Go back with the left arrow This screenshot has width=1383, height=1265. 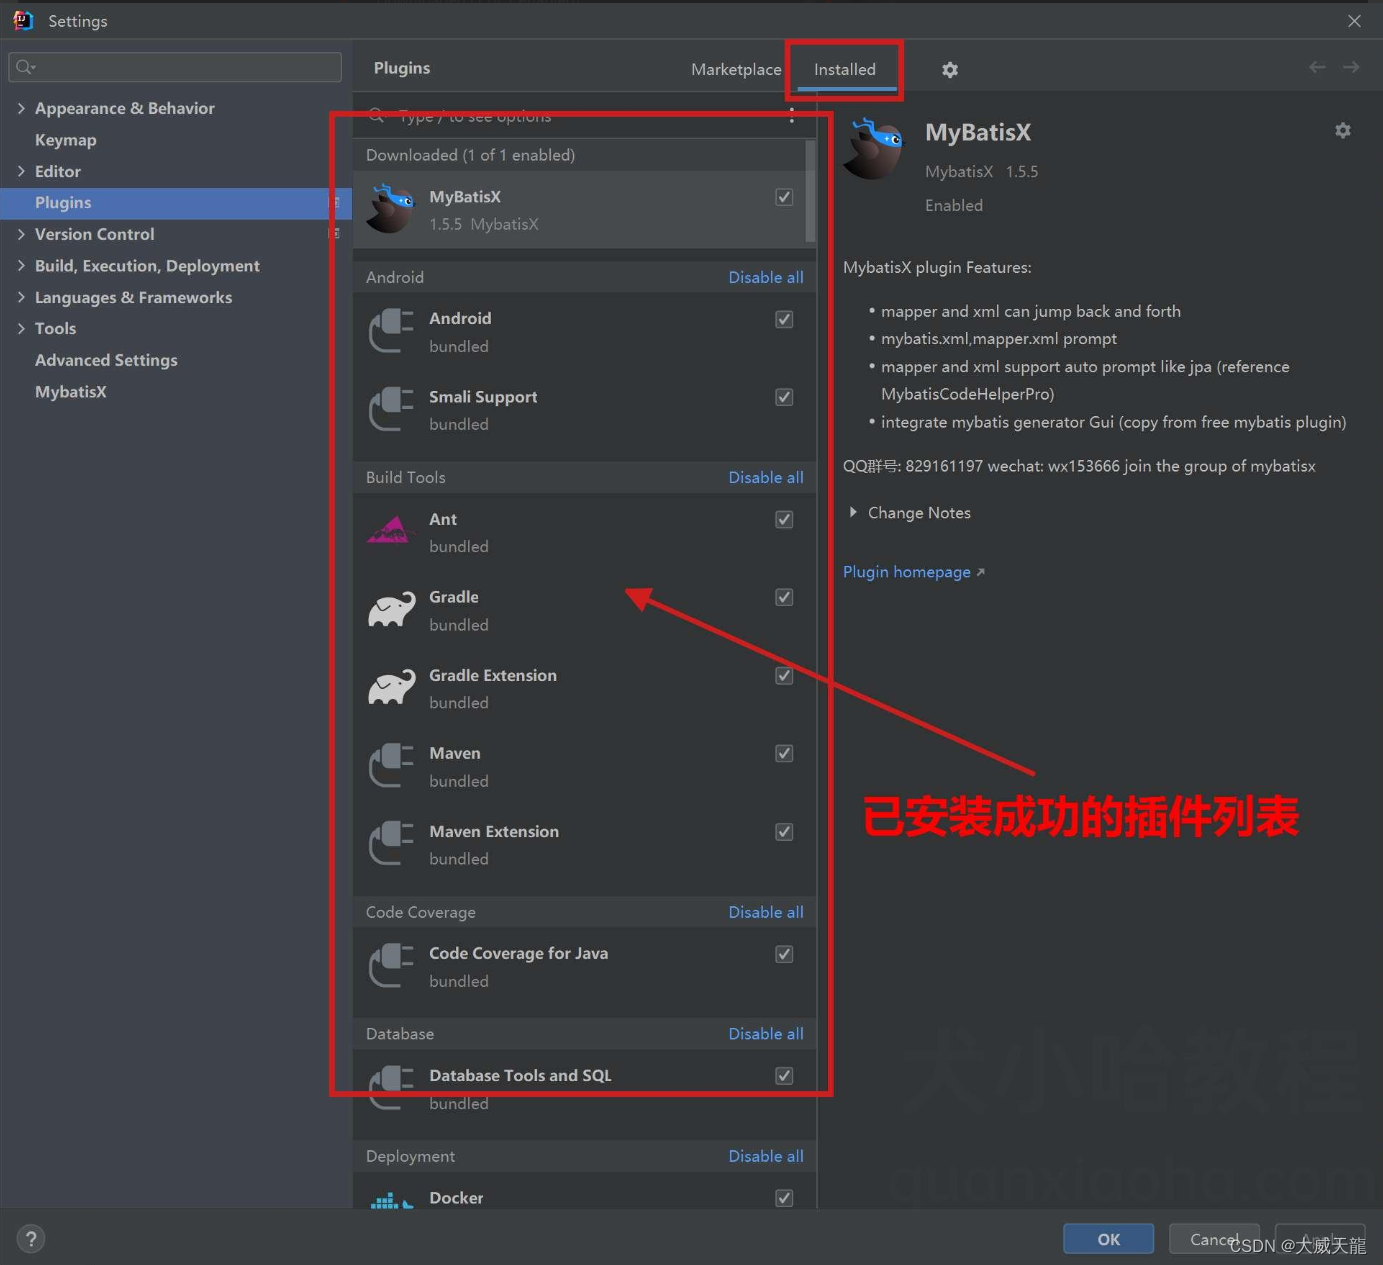pyautogui.click(x=1317, y=67)
